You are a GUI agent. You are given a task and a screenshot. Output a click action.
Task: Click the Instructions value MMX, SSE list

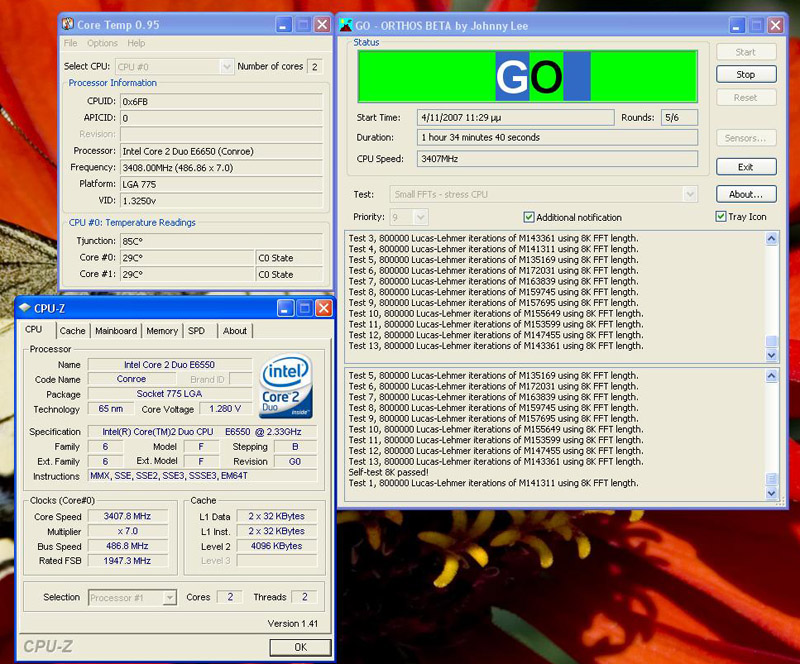(x=203, y=476)
